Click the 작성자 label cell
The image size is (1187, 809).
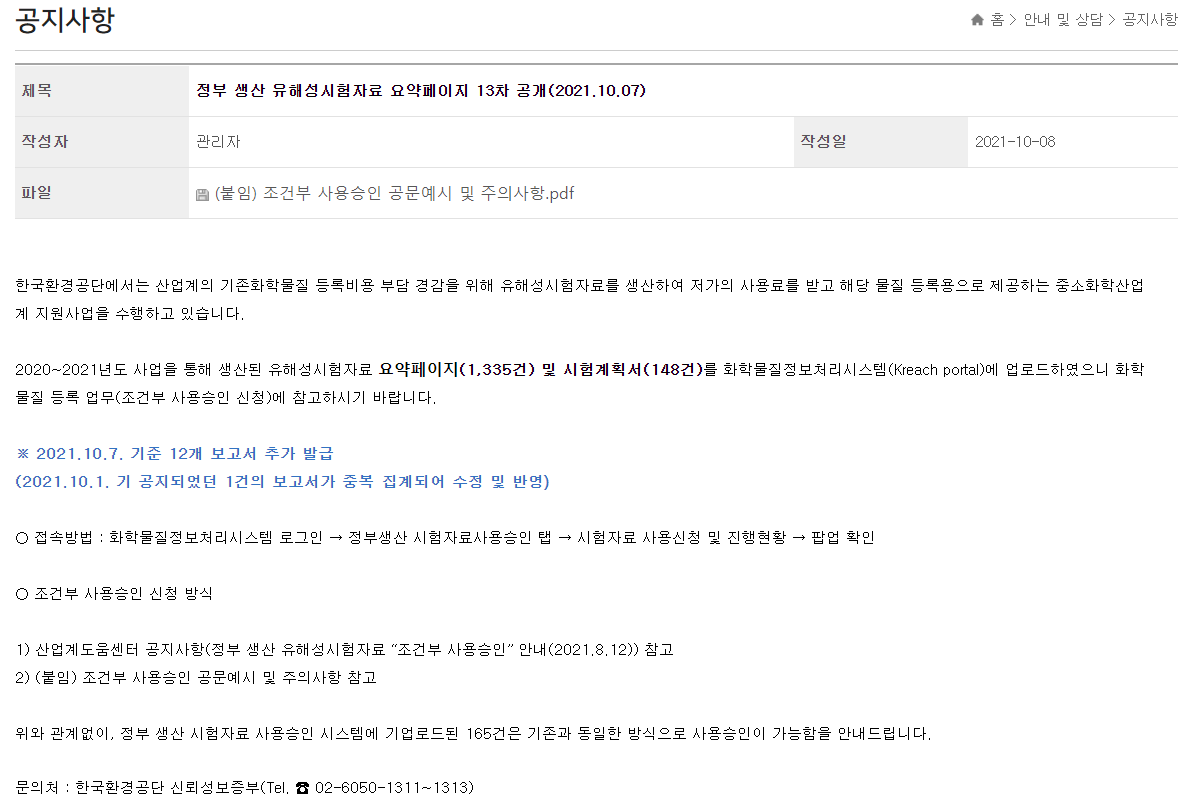pyautogui.click(x=101, y=142)
